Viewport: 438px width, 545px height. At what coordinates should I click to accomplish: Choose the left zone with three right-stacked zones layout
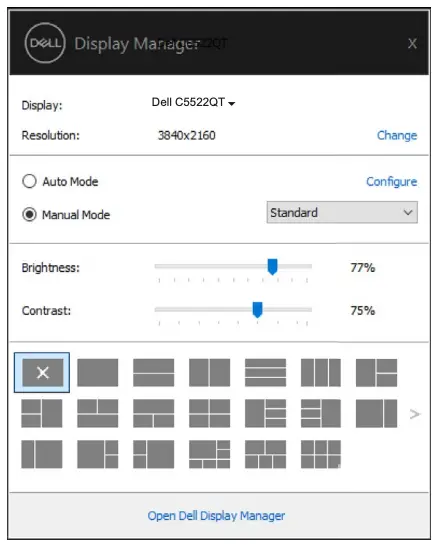[265, 413]
